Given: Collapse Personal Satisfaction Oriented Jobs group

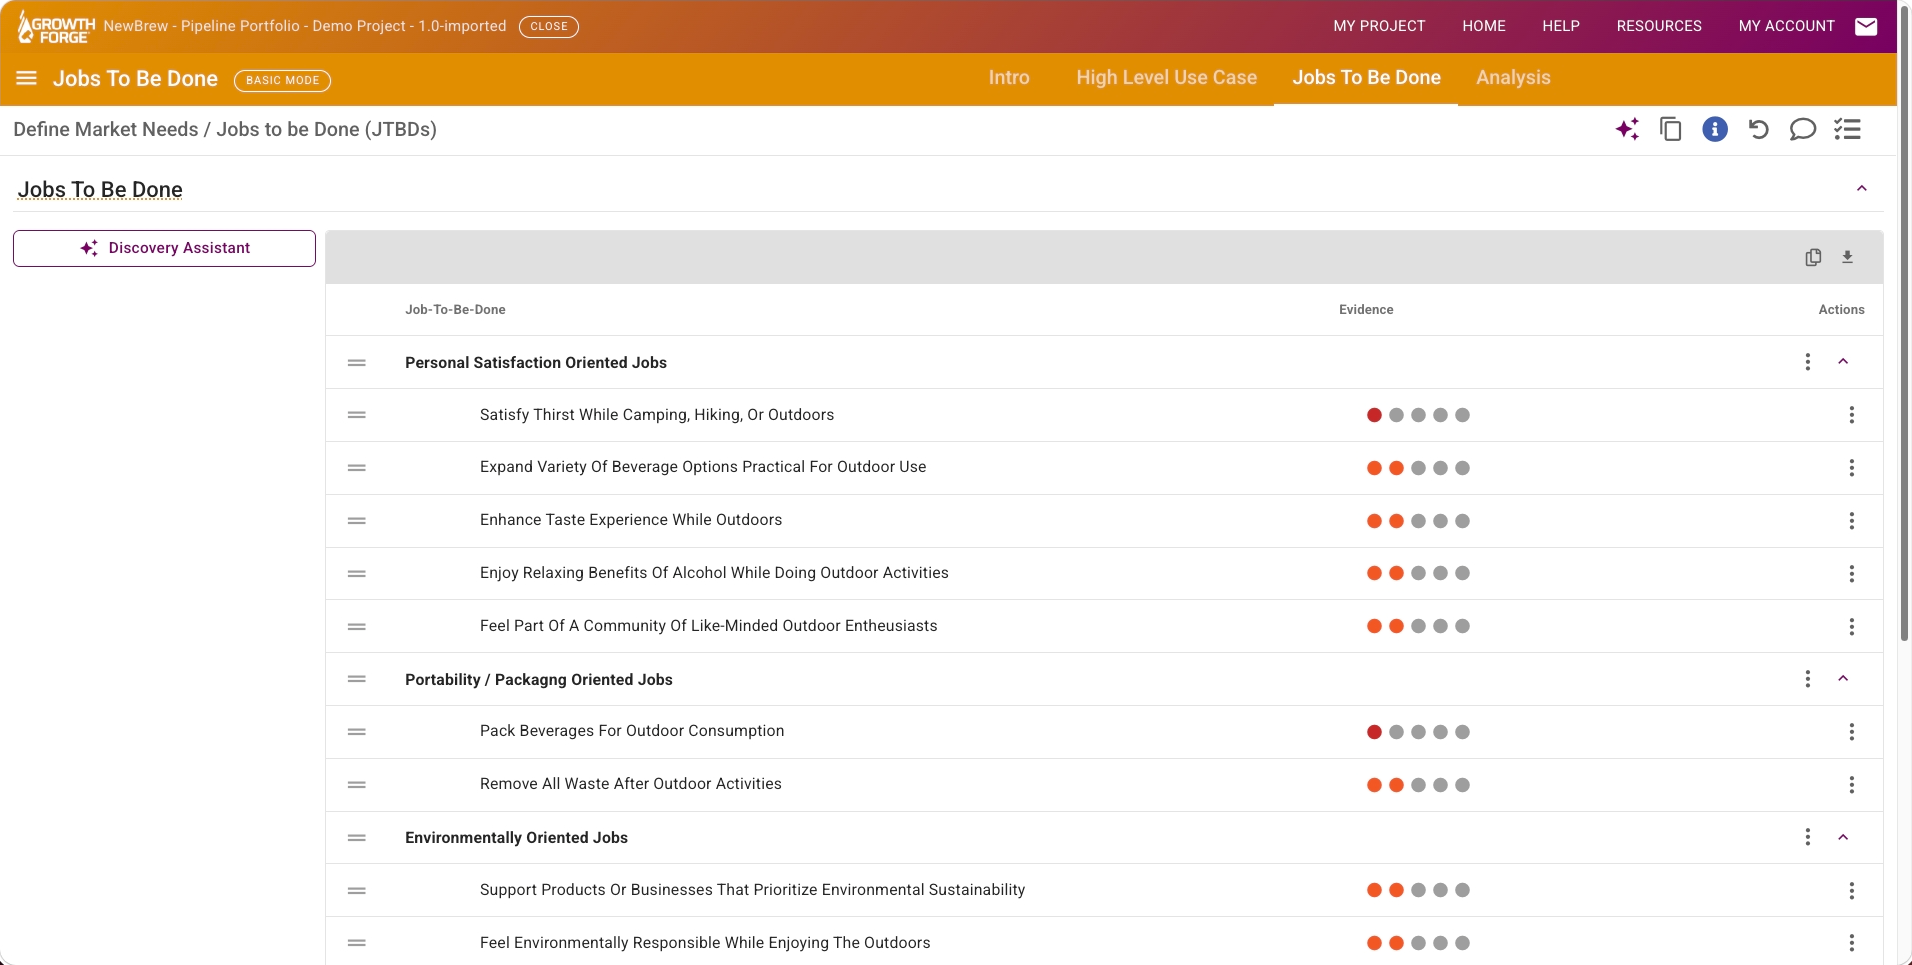Looking at the screenshot, I should 1843,362.
